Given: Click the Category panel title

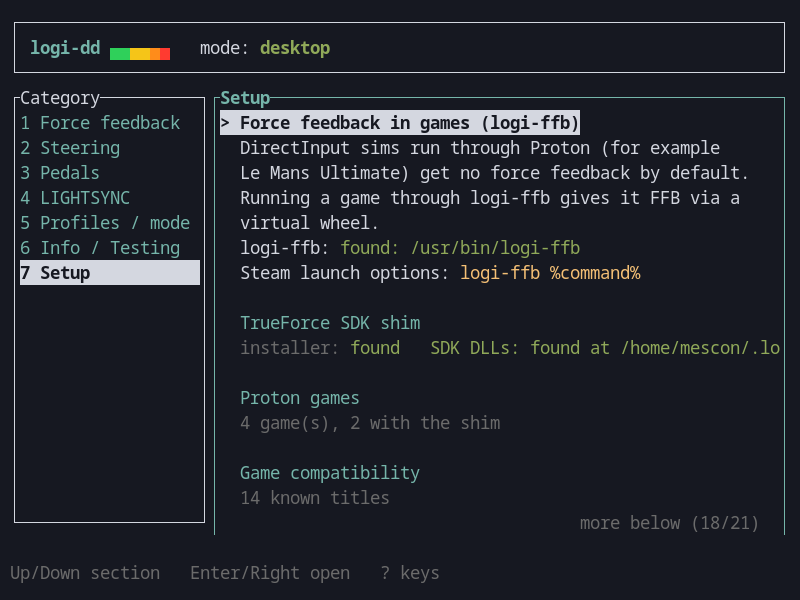Looking at the screenshot, I should click(x=60, y=98).
